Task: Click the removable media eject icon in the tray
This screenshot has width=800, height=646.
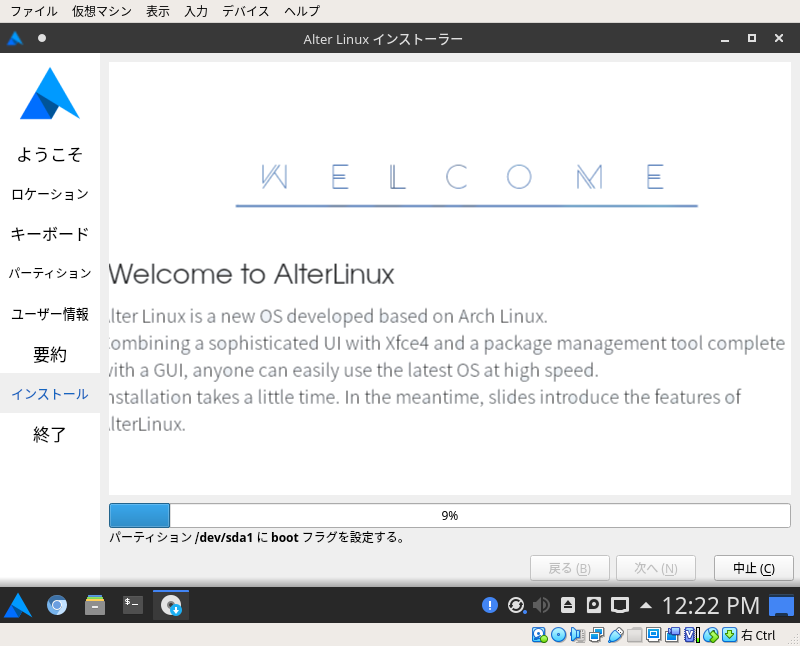Action: click(x=566, y=605)
